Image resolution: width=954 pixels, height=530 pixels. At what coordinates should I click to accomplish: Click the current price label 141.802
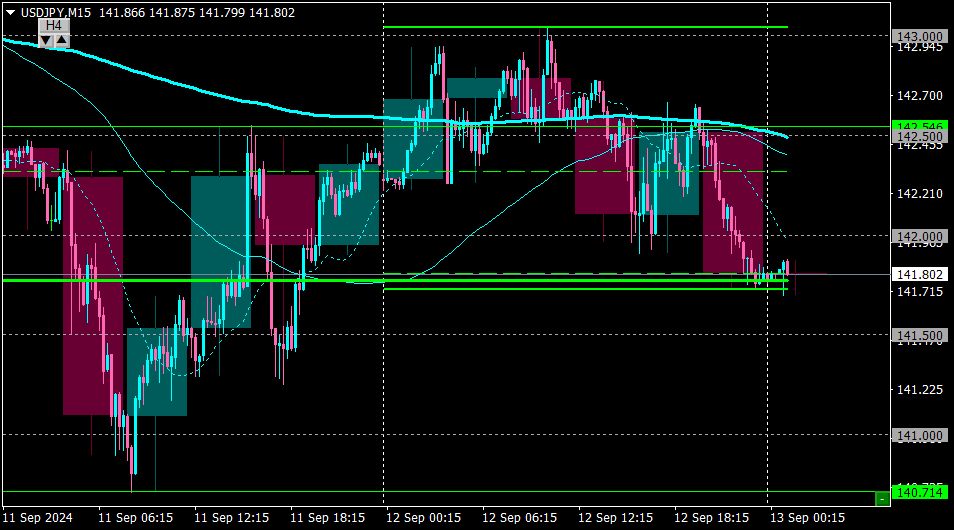(919, 275)
